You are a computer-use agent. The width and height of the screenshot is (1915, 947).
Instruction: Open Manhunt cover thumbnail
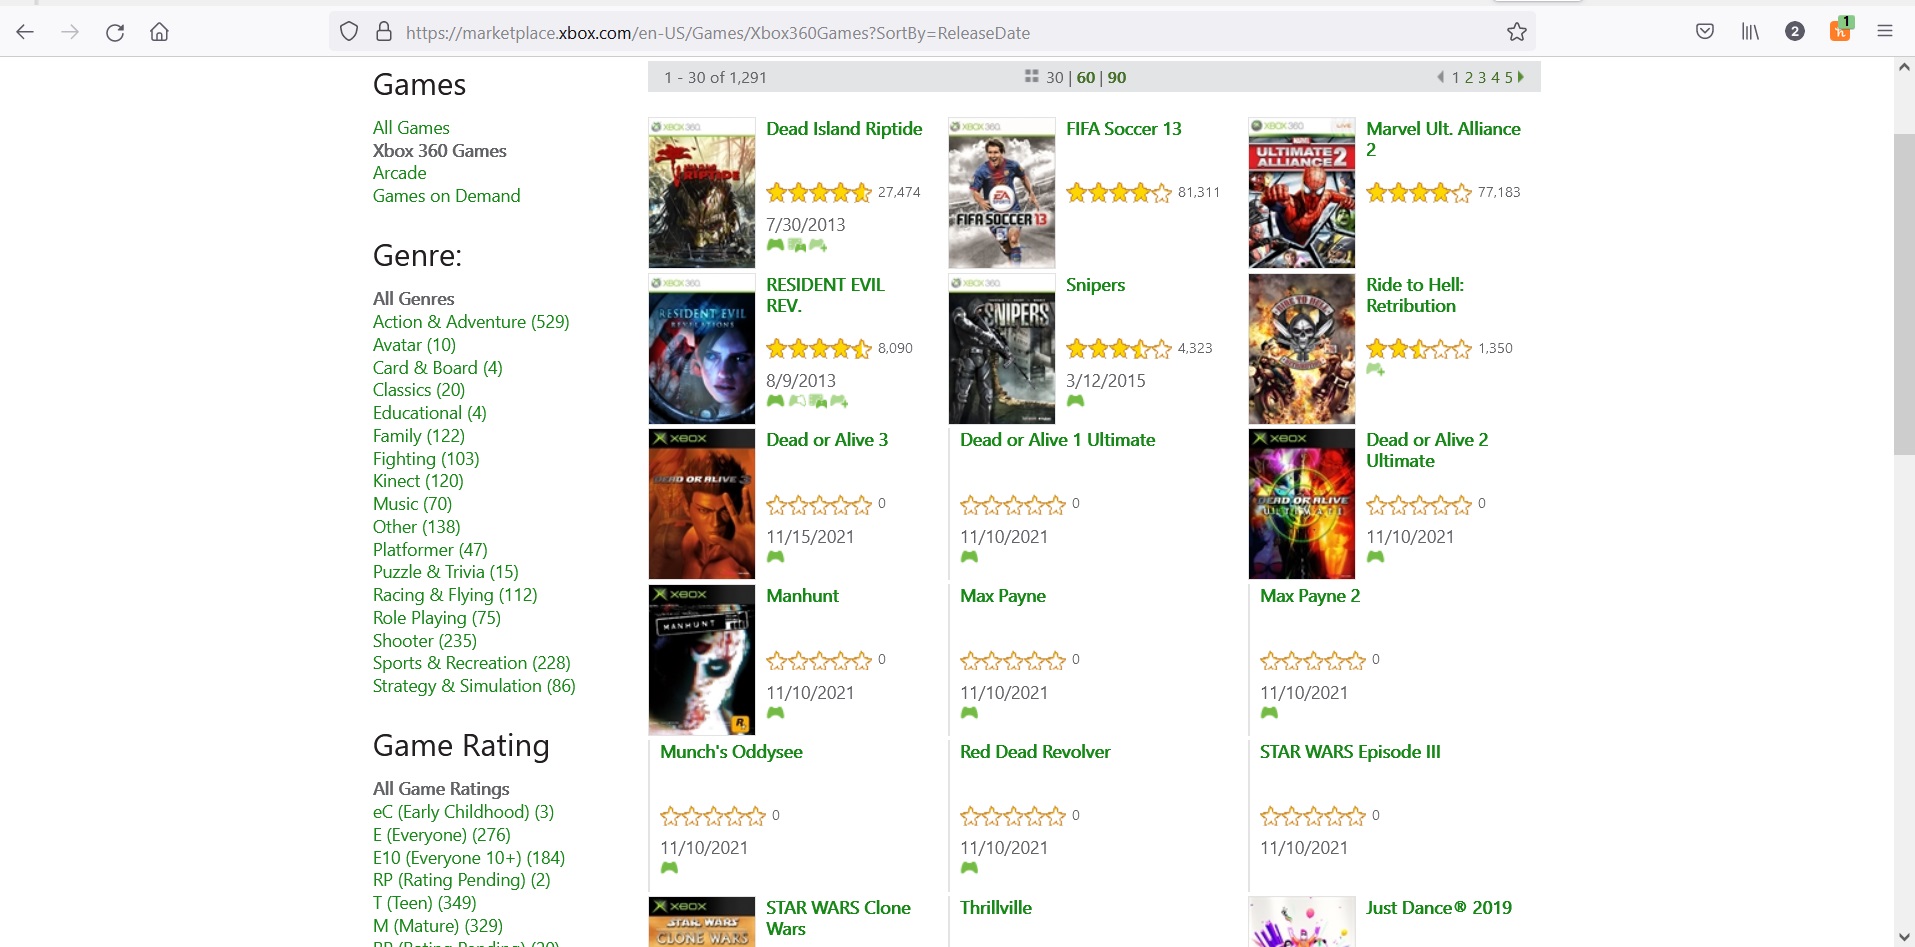pyautogui.click(x=702, y=660)
